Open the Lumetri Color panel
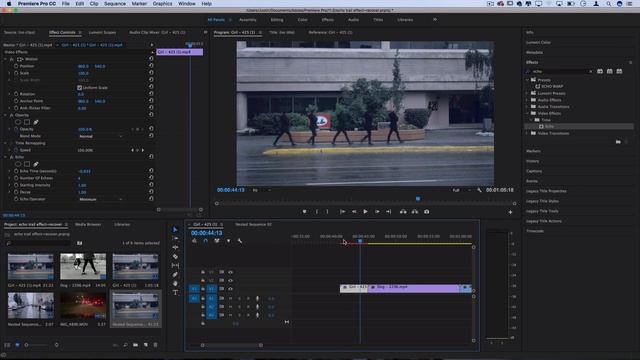This screenshot has height=360, width=640. point(538,42)
